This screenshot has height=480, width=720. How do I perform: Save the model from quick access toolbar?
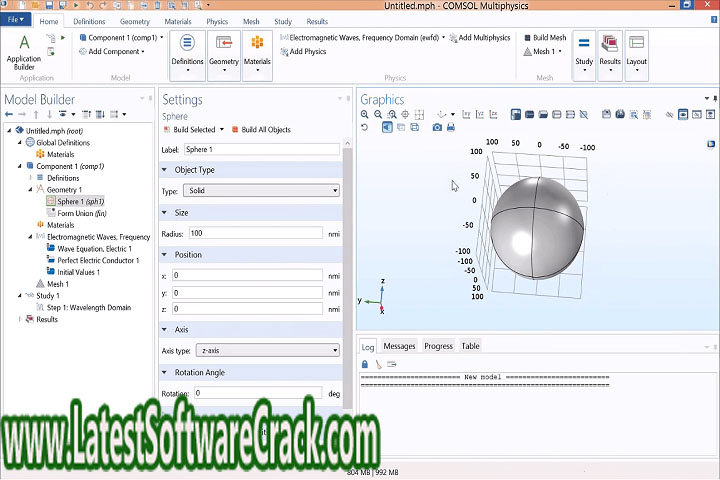(x=49, y=5)
